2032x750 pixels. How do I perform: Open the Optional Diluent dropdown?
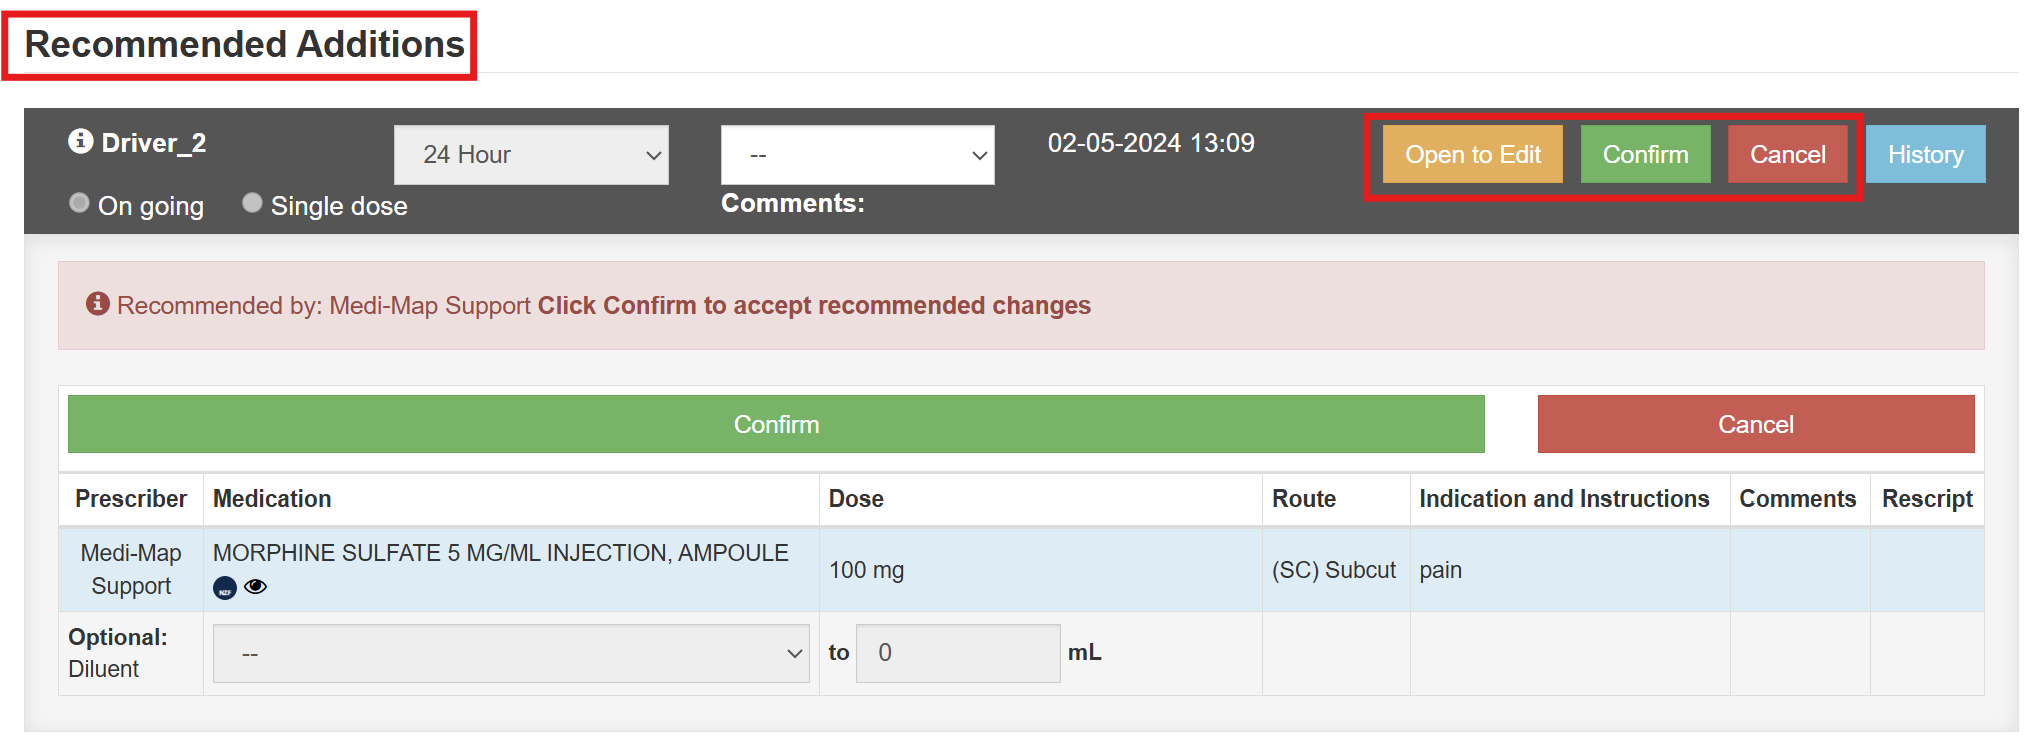(x=511, y=653)
